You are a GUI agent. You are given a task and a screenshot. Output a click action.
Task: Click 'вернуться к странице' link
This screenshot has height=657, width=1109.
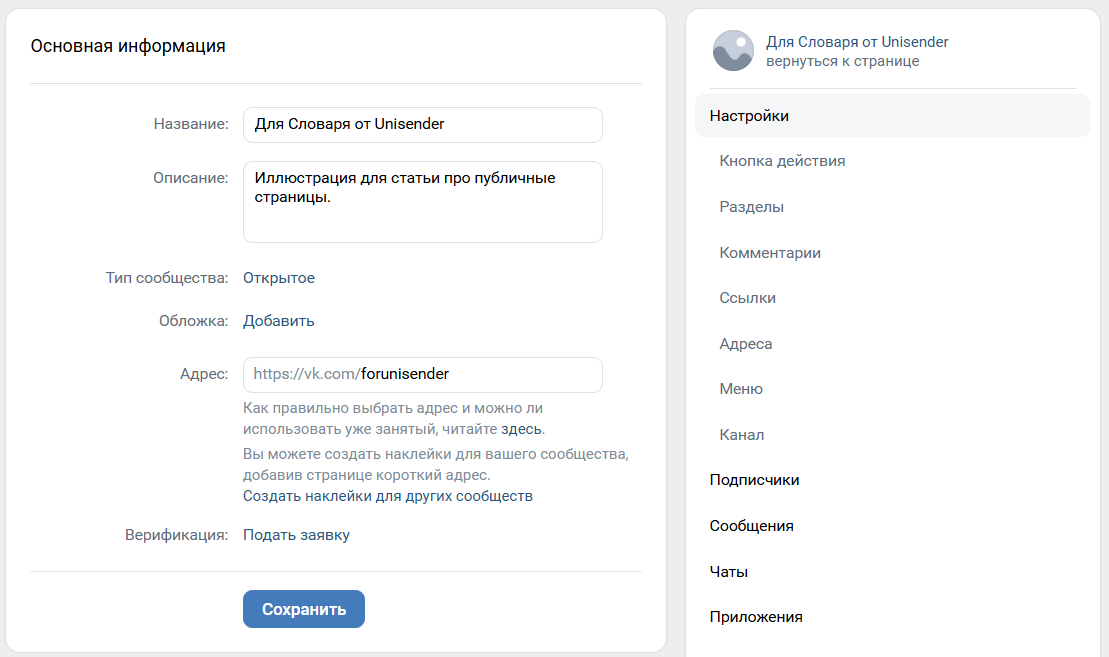pyautogui.click(x=842, y=61)
